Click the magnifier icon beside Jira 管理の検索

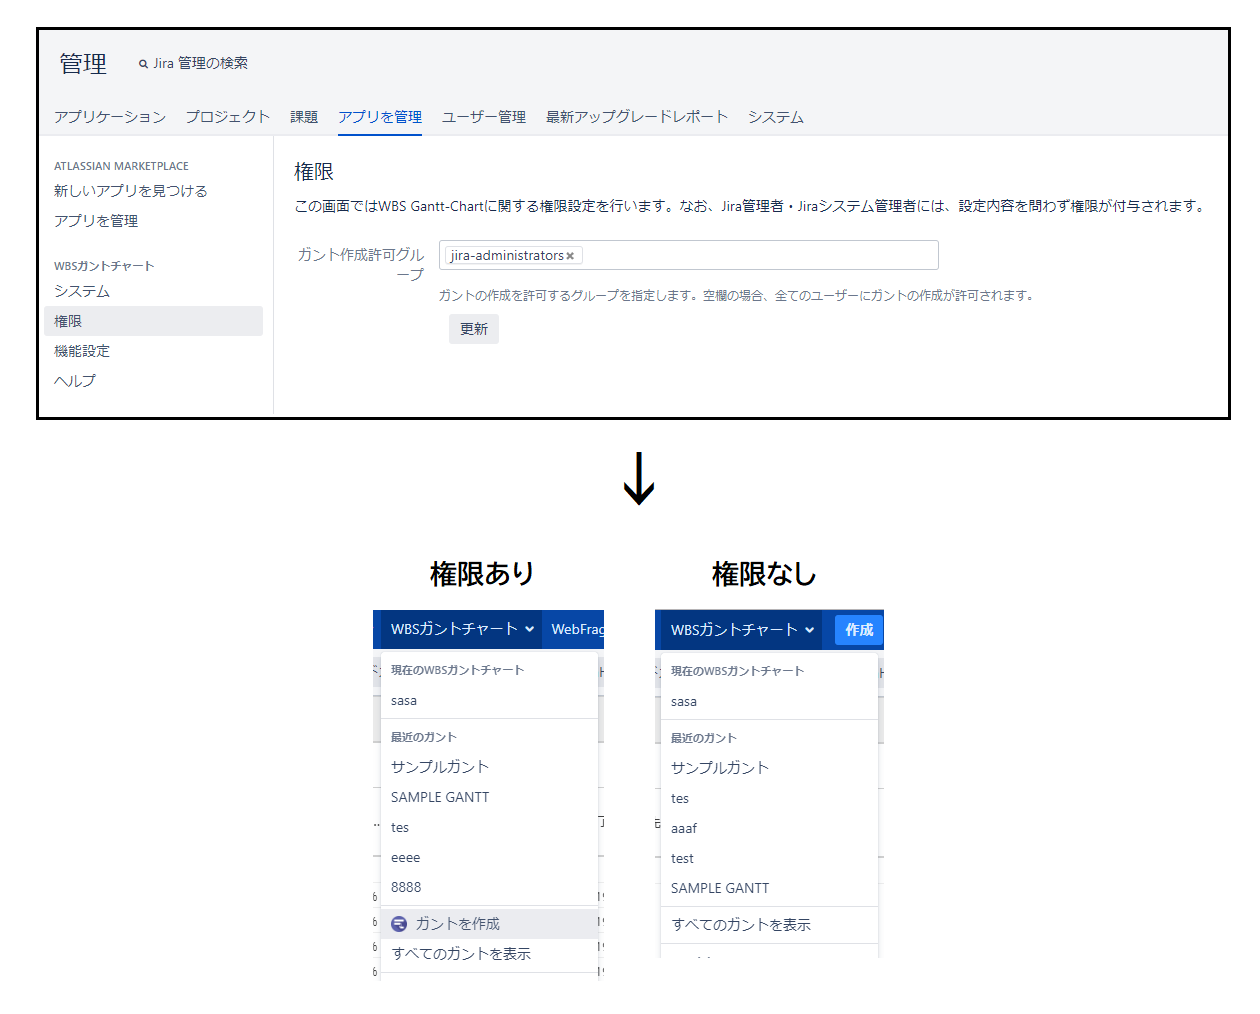click(x=143, y=64)
